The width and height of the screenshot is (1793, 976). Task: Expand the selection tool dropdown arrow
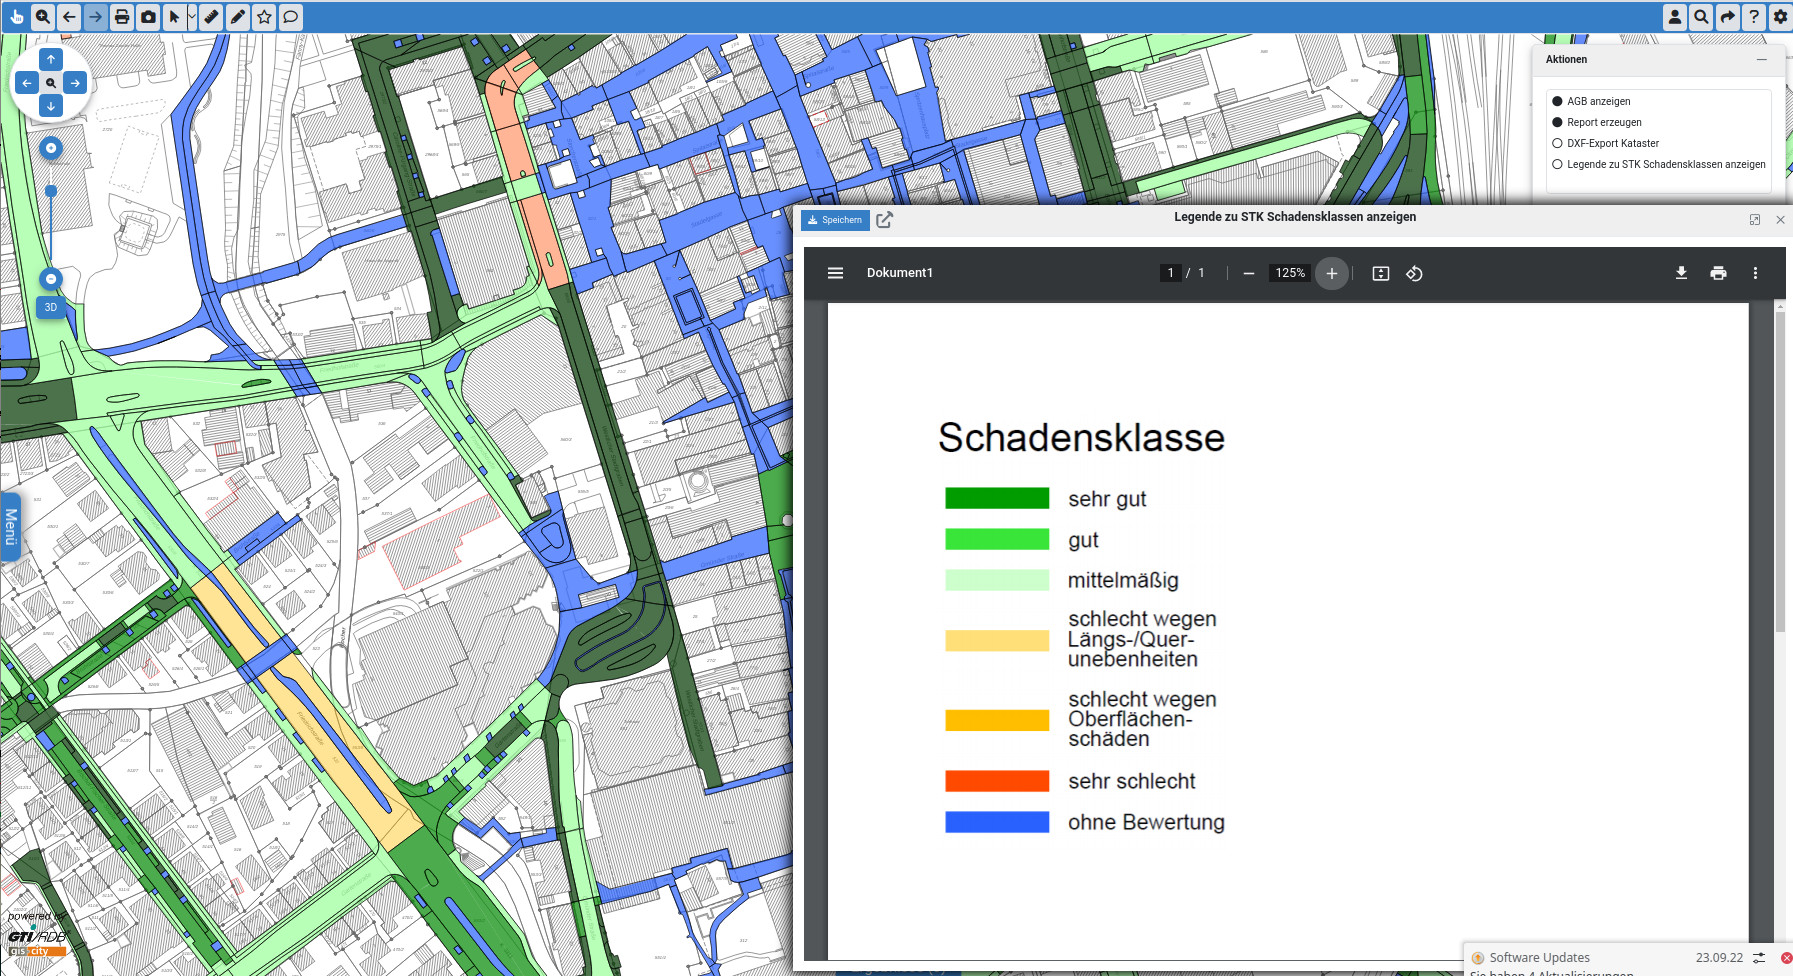tap(192, 16)
